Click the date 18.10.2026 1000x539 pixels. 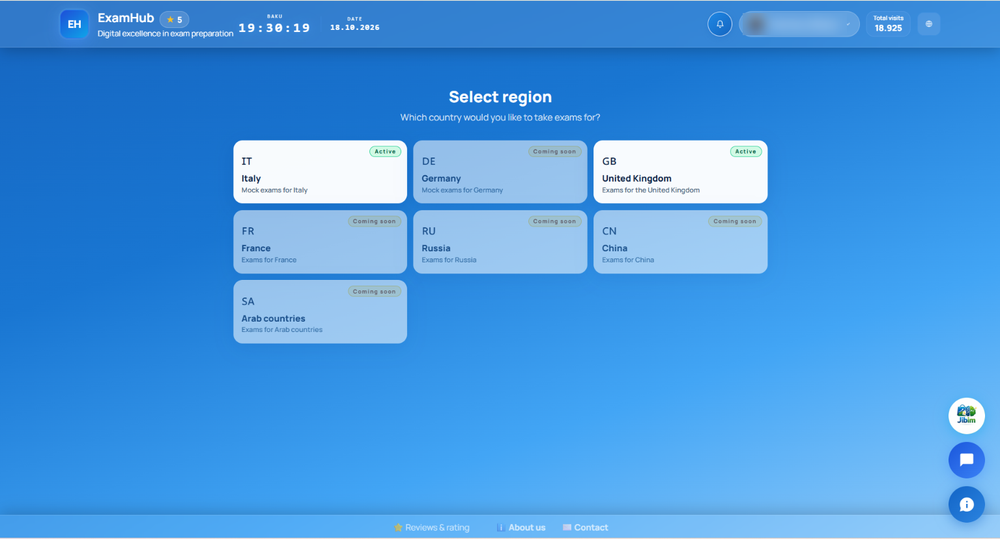[355, 27]
